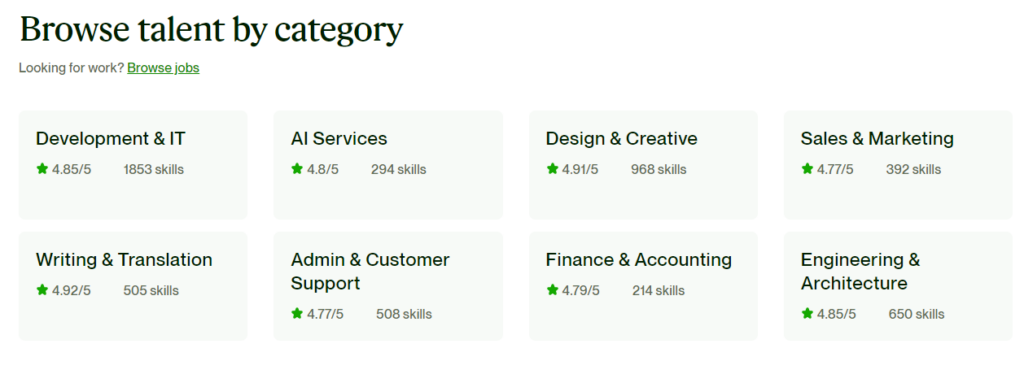
Task: Open the Browse jobs link
Action: click(x=163, y=68)
